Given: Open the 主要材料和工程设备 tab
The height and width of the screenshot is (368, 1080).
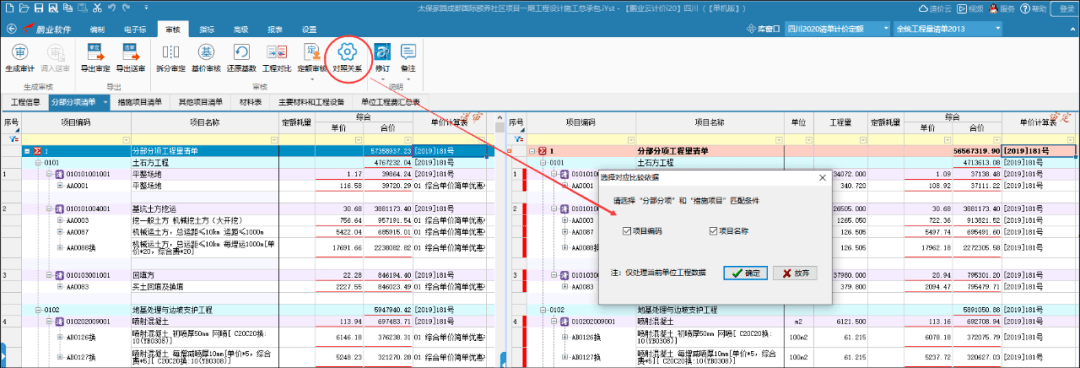Looking at the screenshot, I should click(x=311, y=102).
